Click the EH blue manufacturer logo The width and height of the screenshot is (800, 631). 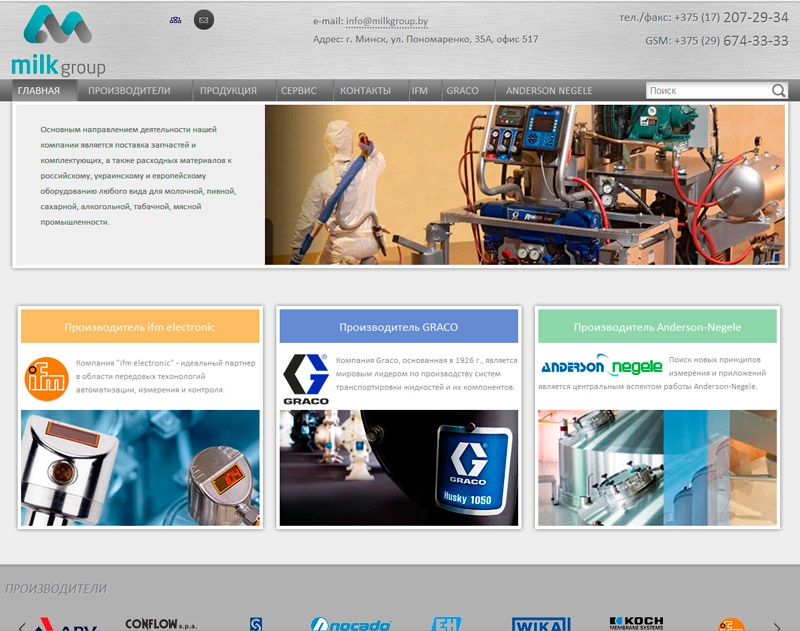[446, 624]
